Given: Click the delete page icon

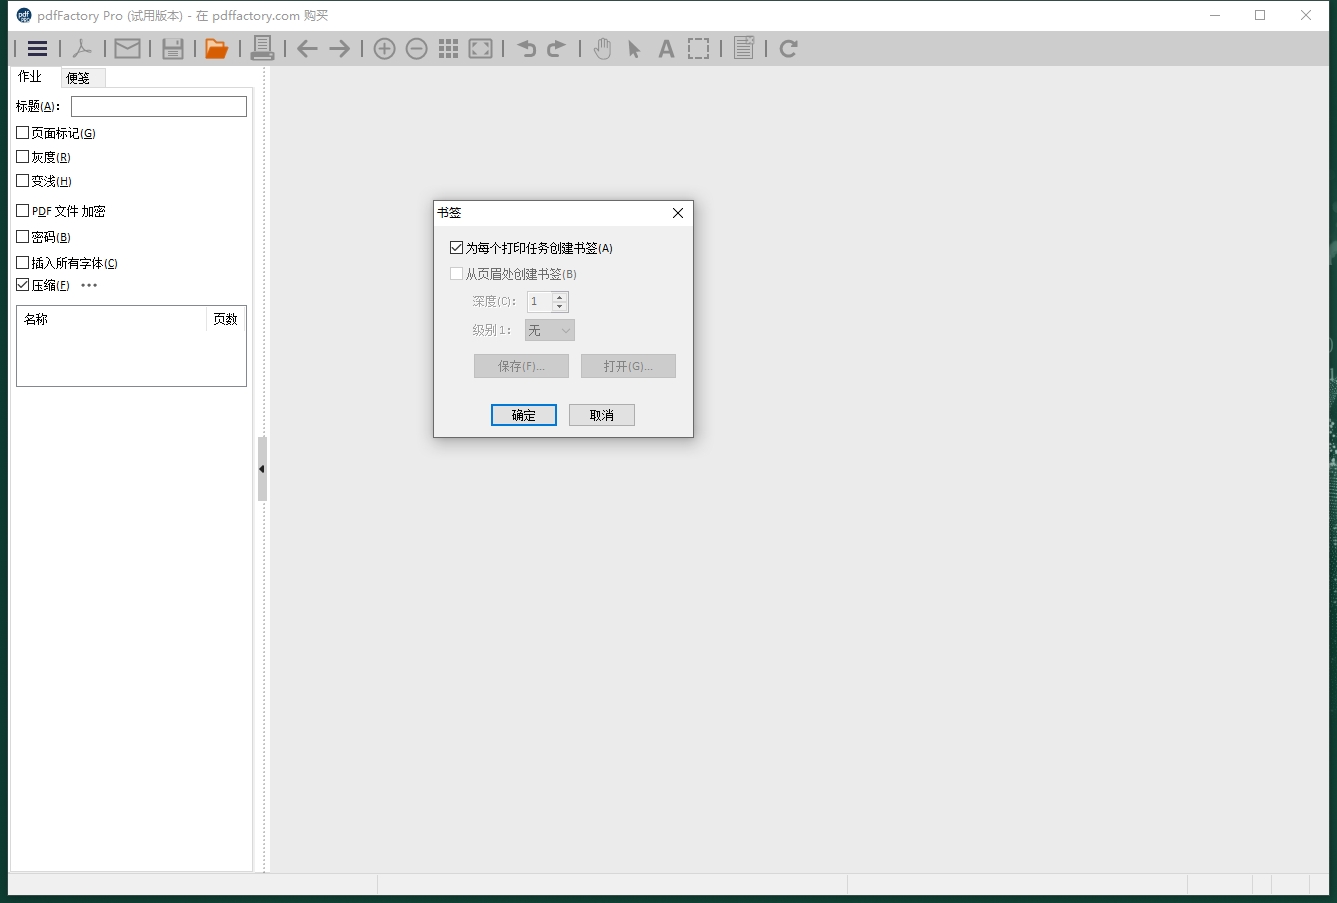Looking at the screenshot, I should [x=744, y=48].
